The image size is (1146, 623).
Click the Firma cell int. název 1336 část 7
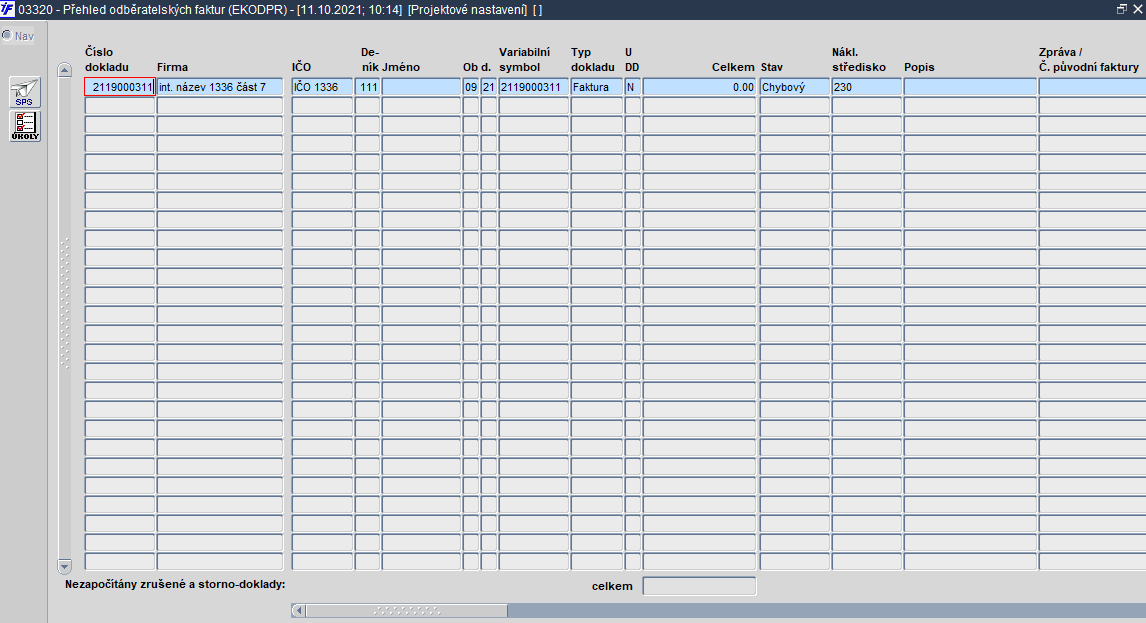tap(220, 87)
